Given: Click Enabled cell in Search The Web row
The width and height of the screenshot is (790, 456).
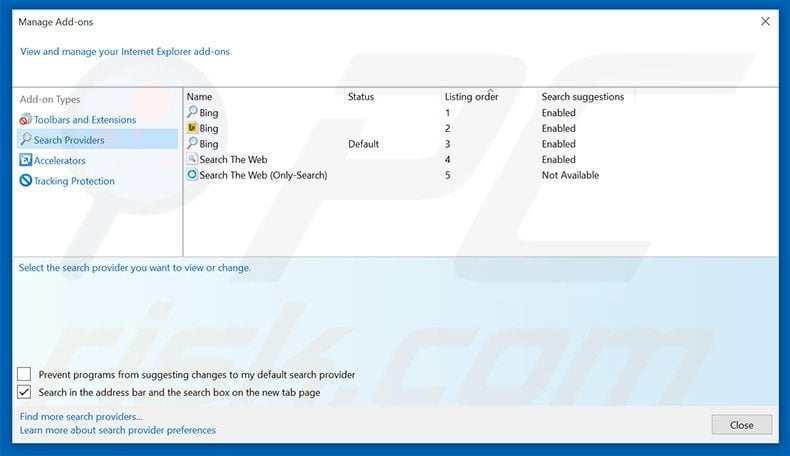Looking at the screenshot, I should [558, 159].
